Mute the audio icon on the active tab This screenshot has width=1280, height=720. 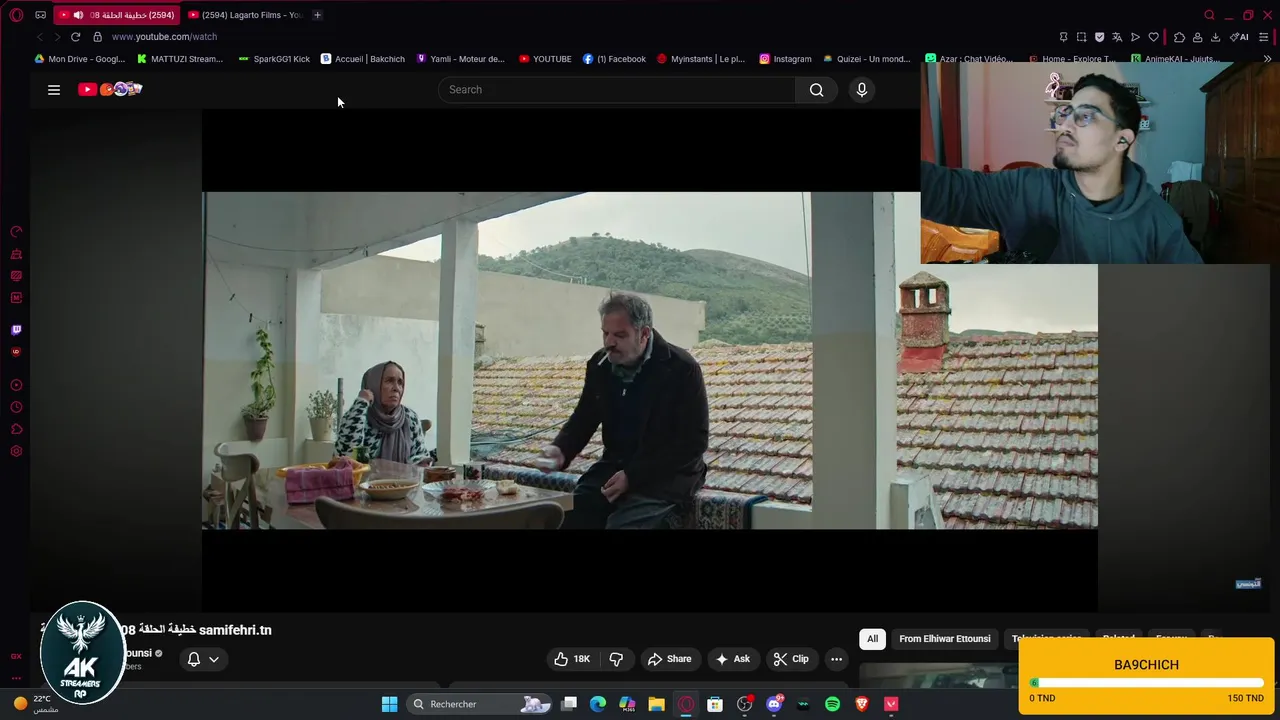tap(78, 15)
